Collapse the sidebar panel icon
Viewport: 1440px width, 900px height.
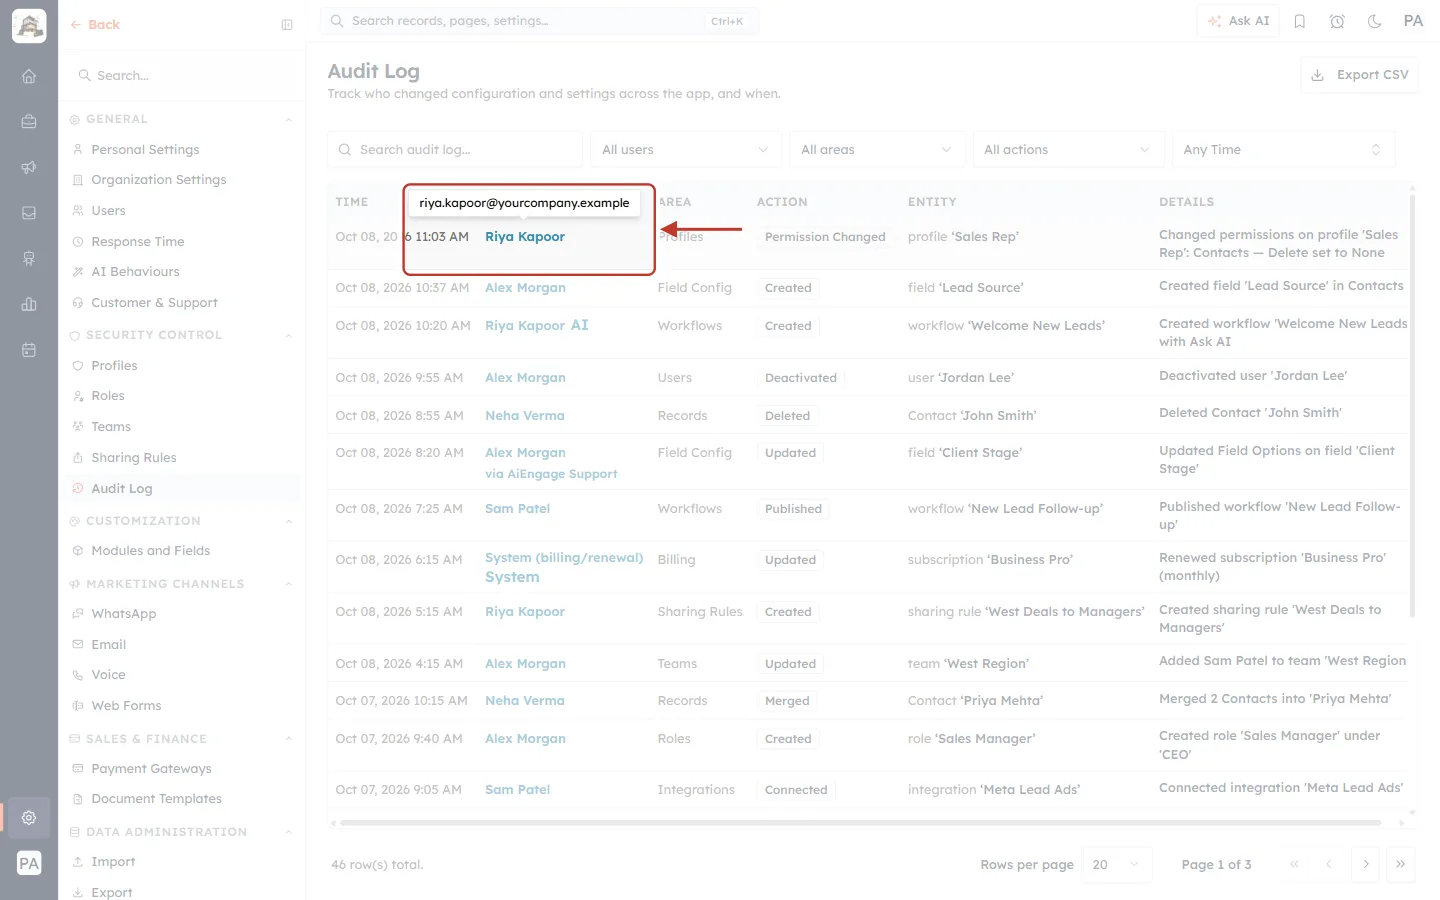(x=287, y=25)
